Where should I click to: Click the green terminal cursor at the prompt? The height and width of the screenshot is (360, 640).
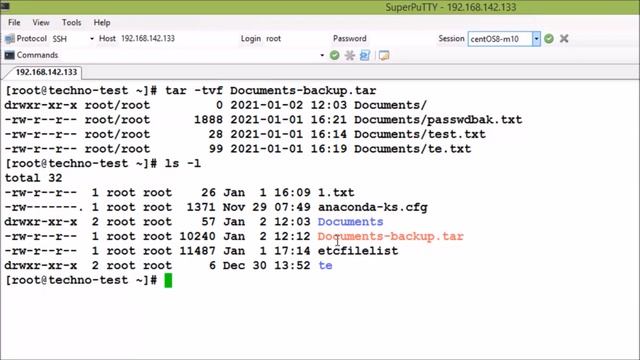coord(168,280)
